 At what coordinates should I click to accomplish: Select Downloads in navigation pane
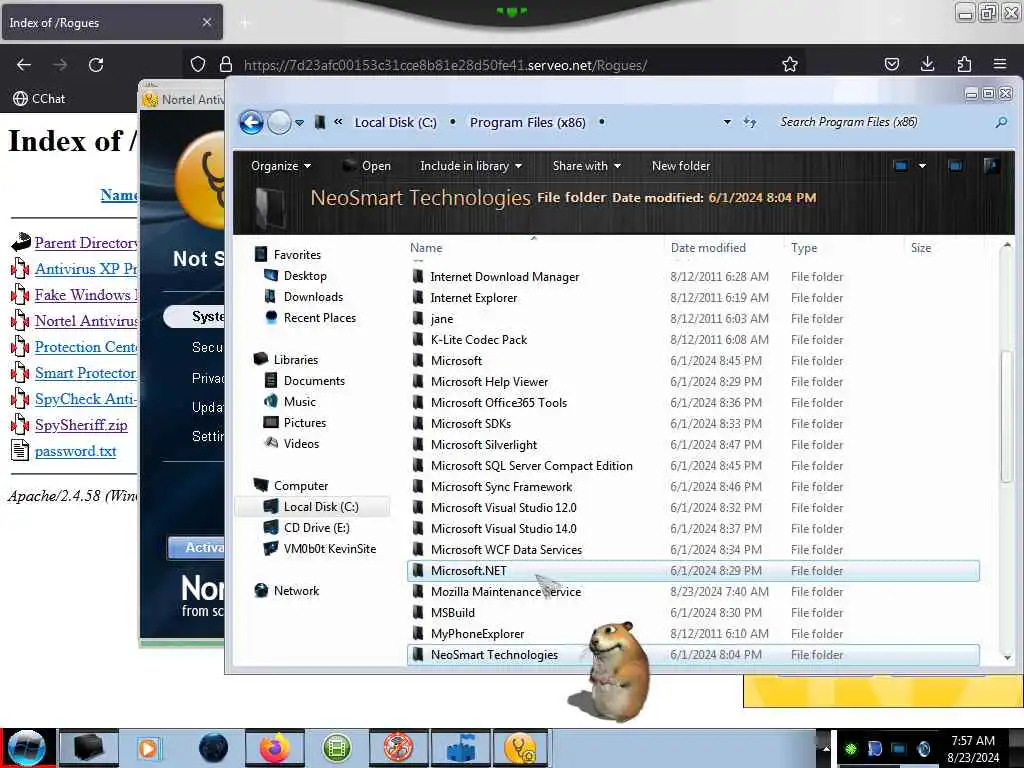[313, 296]
